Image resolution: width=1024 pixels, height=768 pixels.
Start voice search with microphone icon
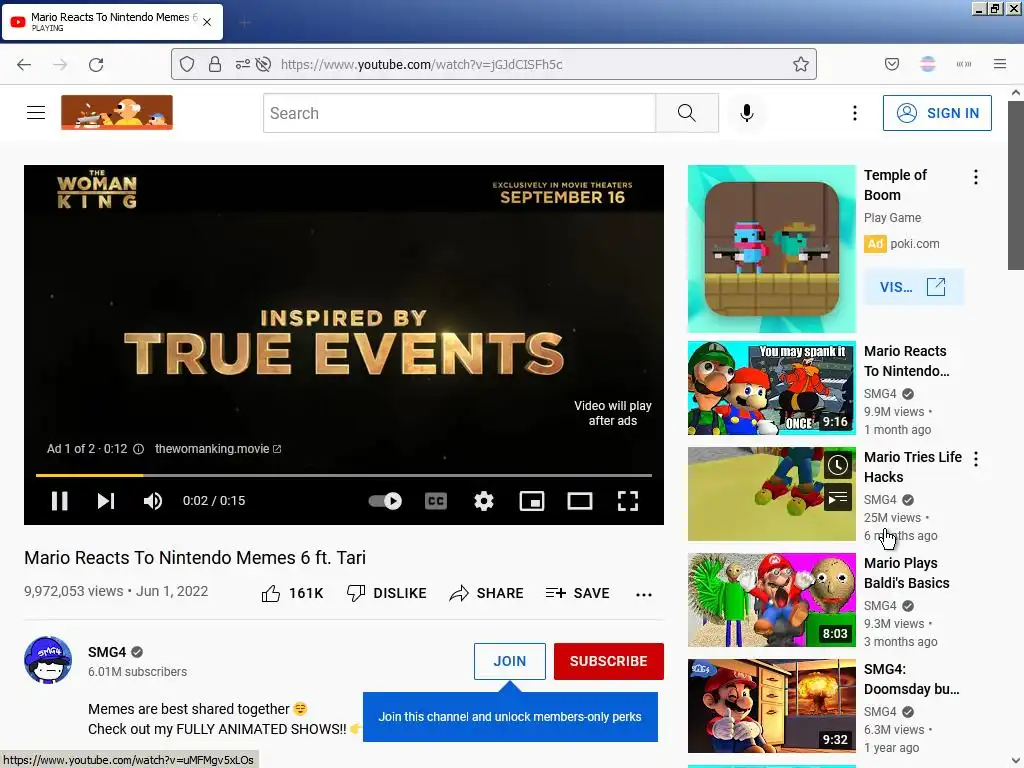coord(747,113)
